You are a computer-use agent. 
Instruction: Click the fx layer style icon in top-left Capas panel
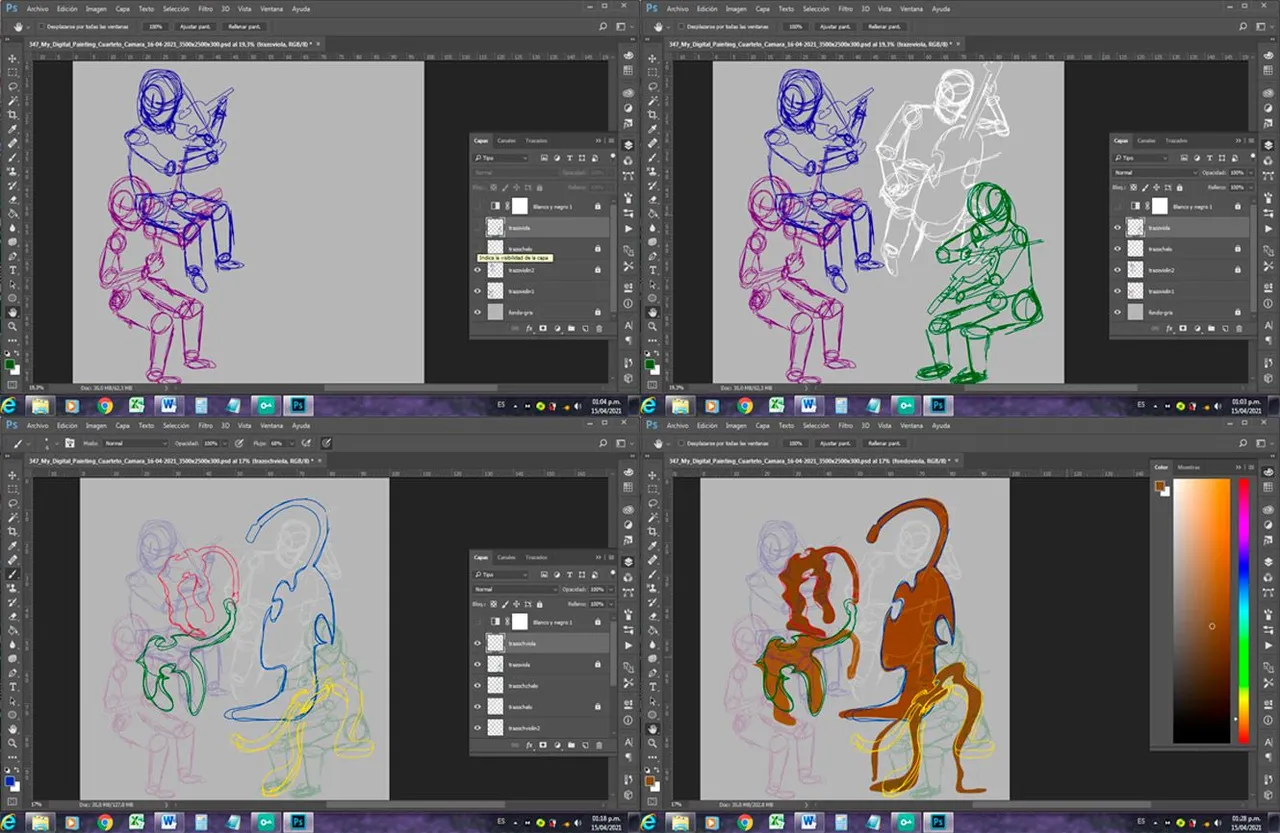tap(529, 328)
